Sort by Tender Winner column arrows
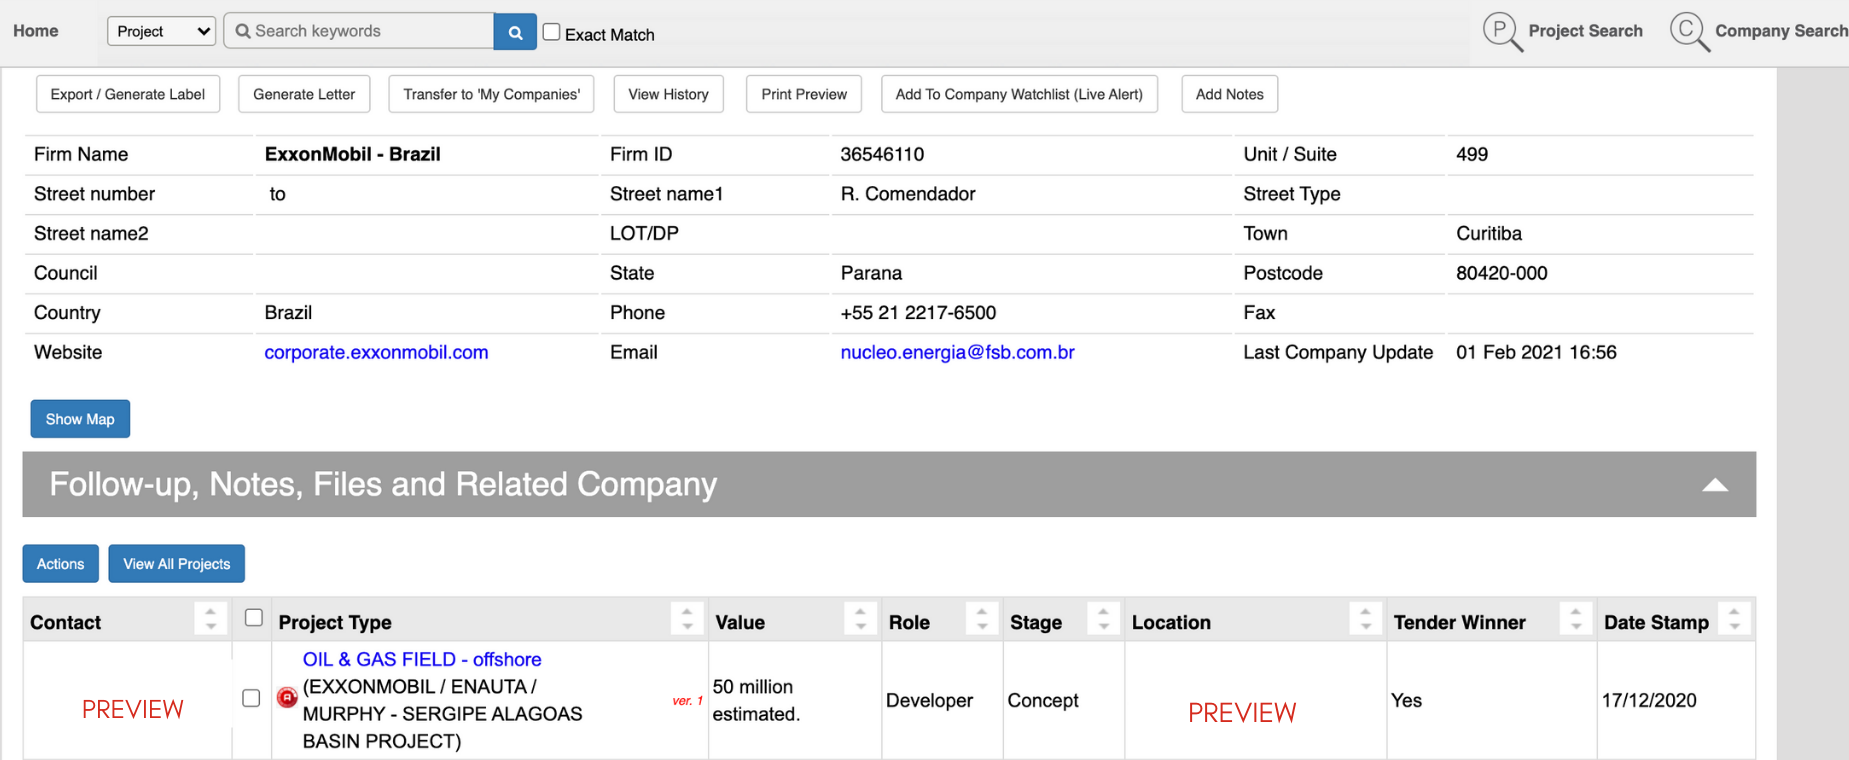Screen dimensions: 1849x760 (x=1576, y=620)
